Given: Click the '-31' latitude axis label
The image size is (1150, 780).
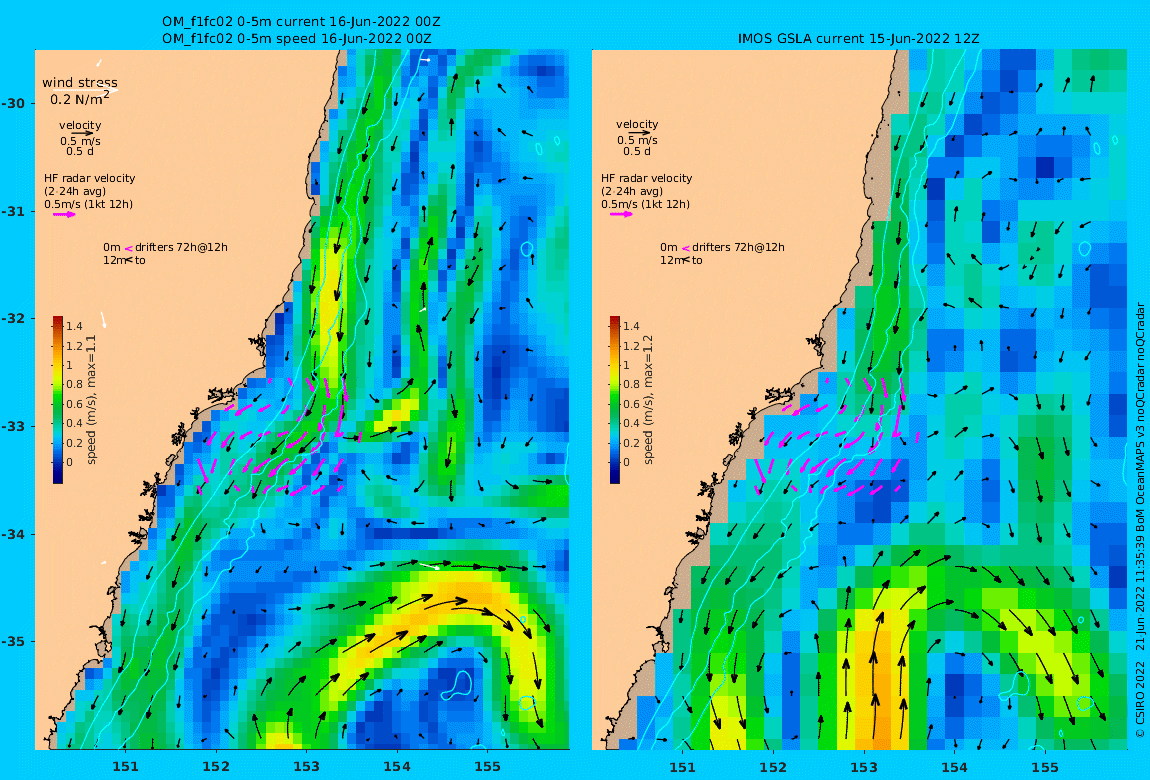Looking at the screenshot, I should click(13, 211).
